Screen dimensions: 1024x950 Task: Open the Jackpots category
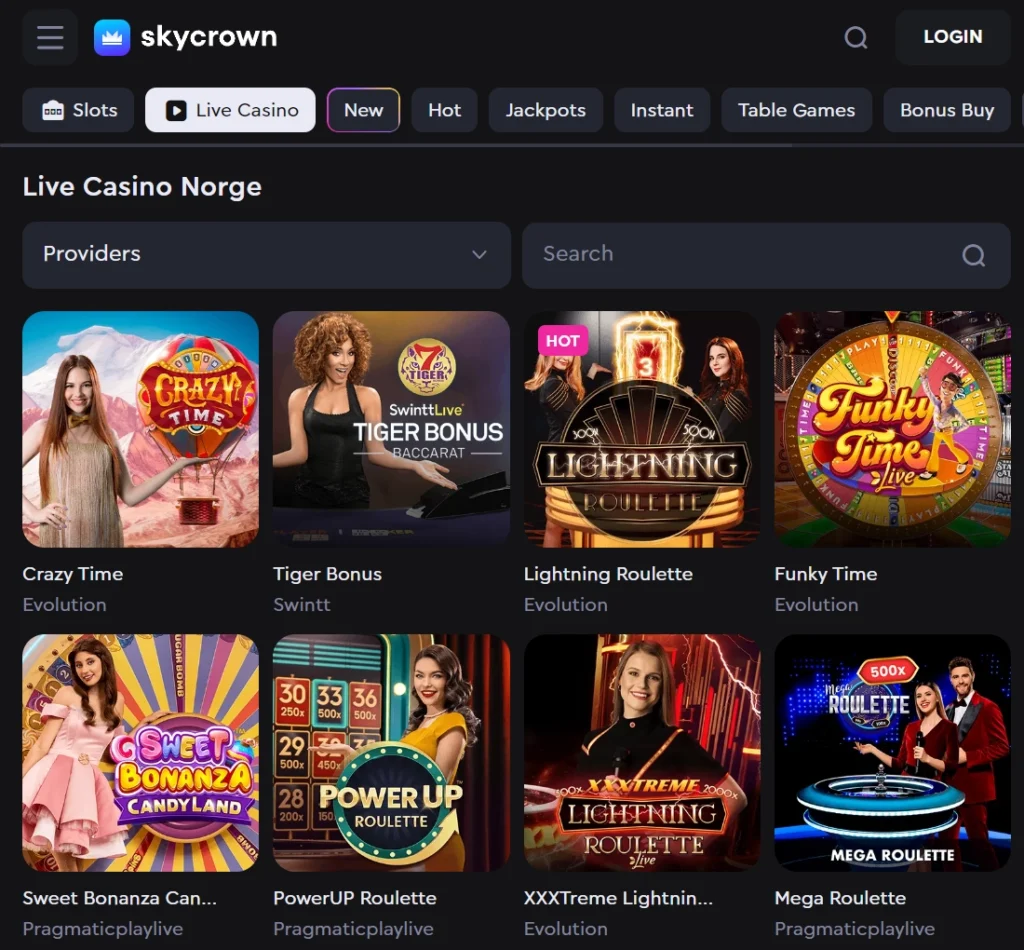click(x=545, y=110)
